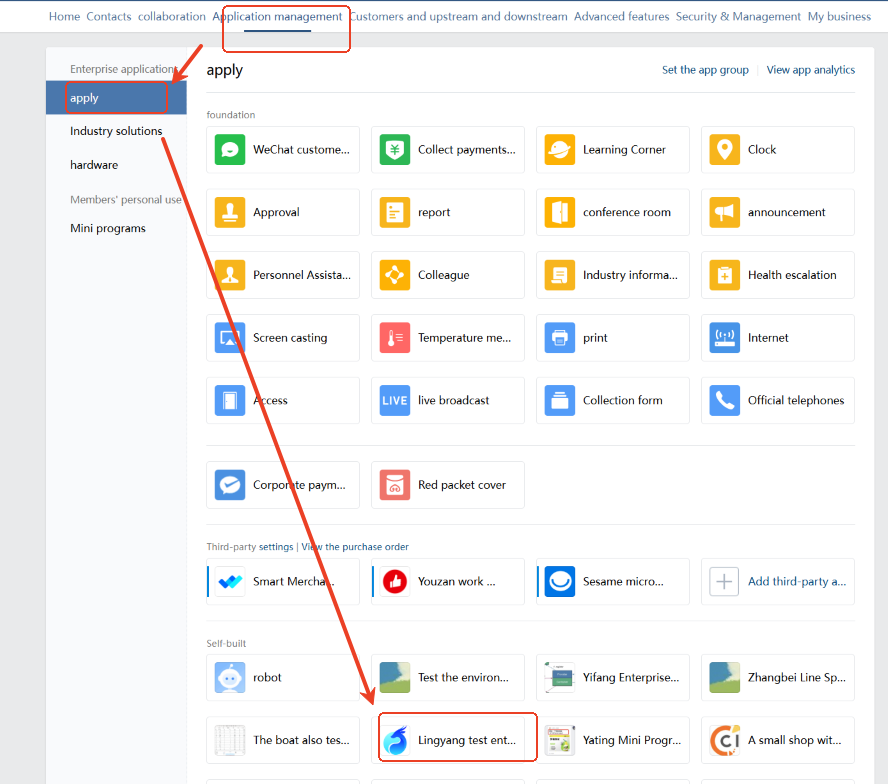Open the Screen casting icon
888x784 pixels.
pos(229,338)
